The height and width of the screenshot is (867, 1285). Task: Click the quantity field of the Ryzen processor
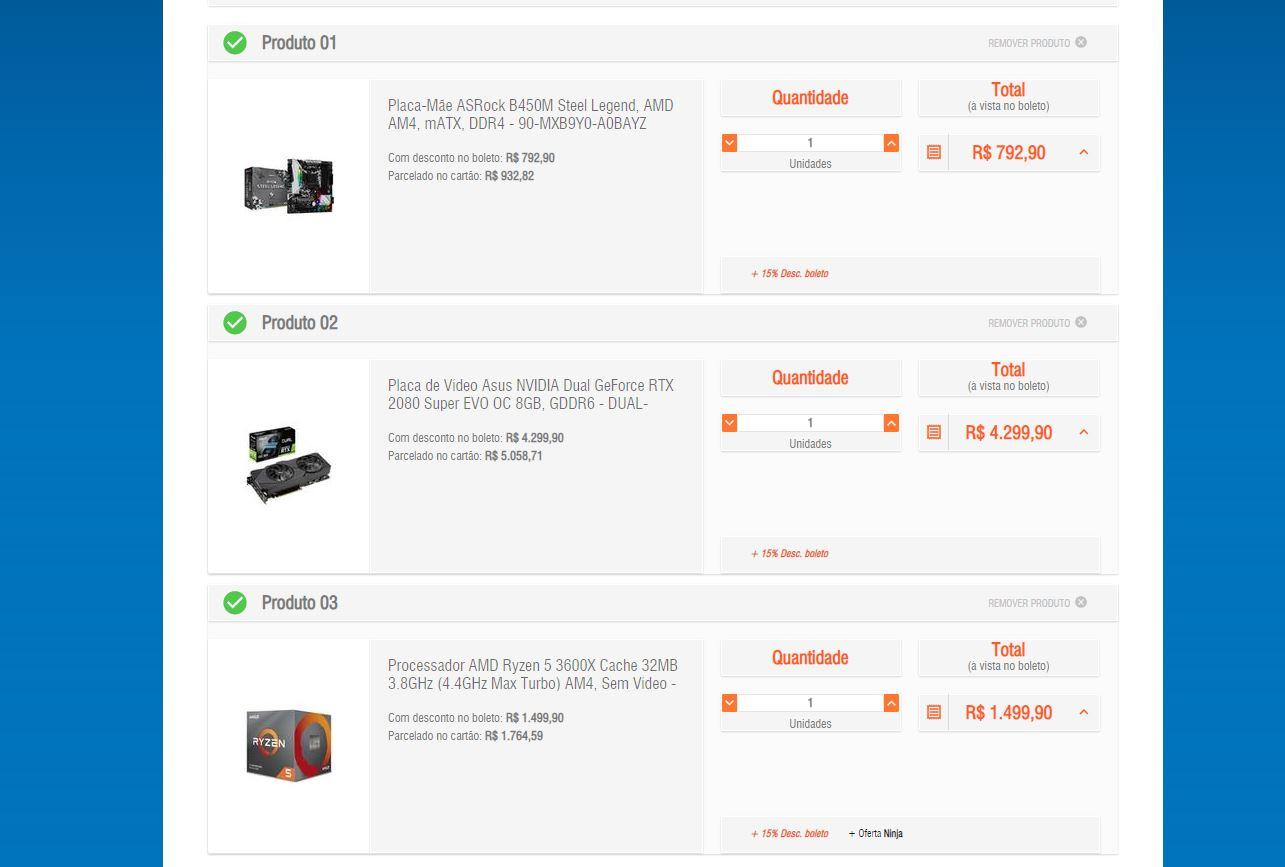[810, 703]
